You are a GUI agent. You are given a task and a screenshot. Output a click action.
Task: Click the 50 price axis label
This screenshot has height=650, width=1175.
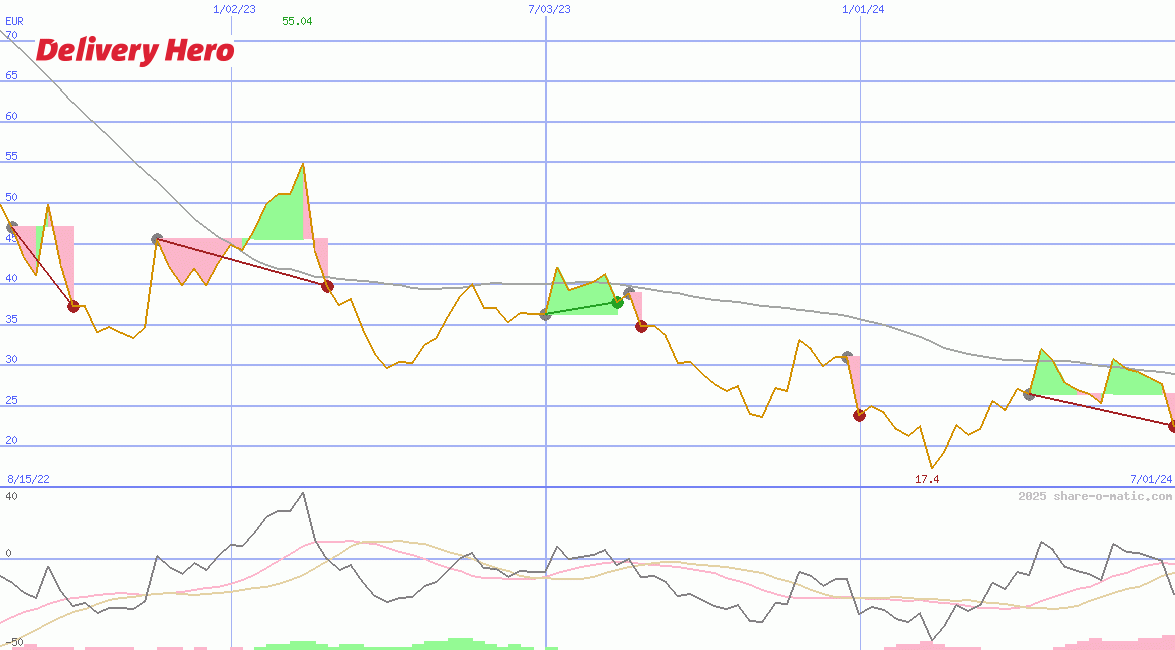tap(11, 198)
